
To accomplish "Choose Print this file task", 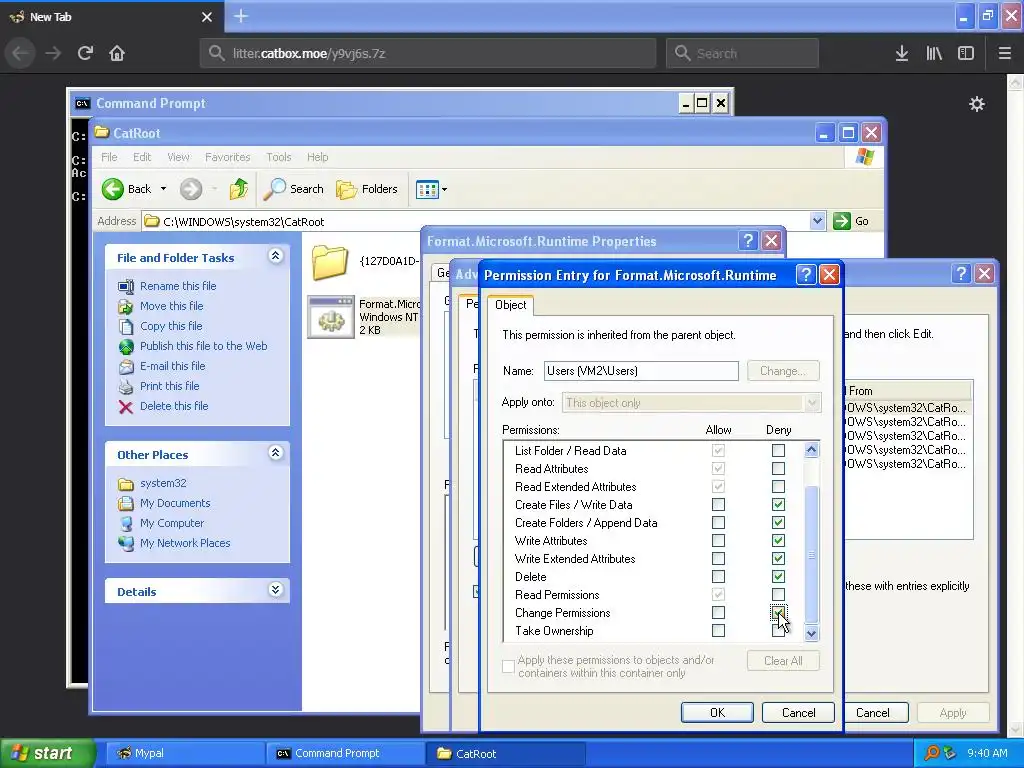I will [169, 386].
